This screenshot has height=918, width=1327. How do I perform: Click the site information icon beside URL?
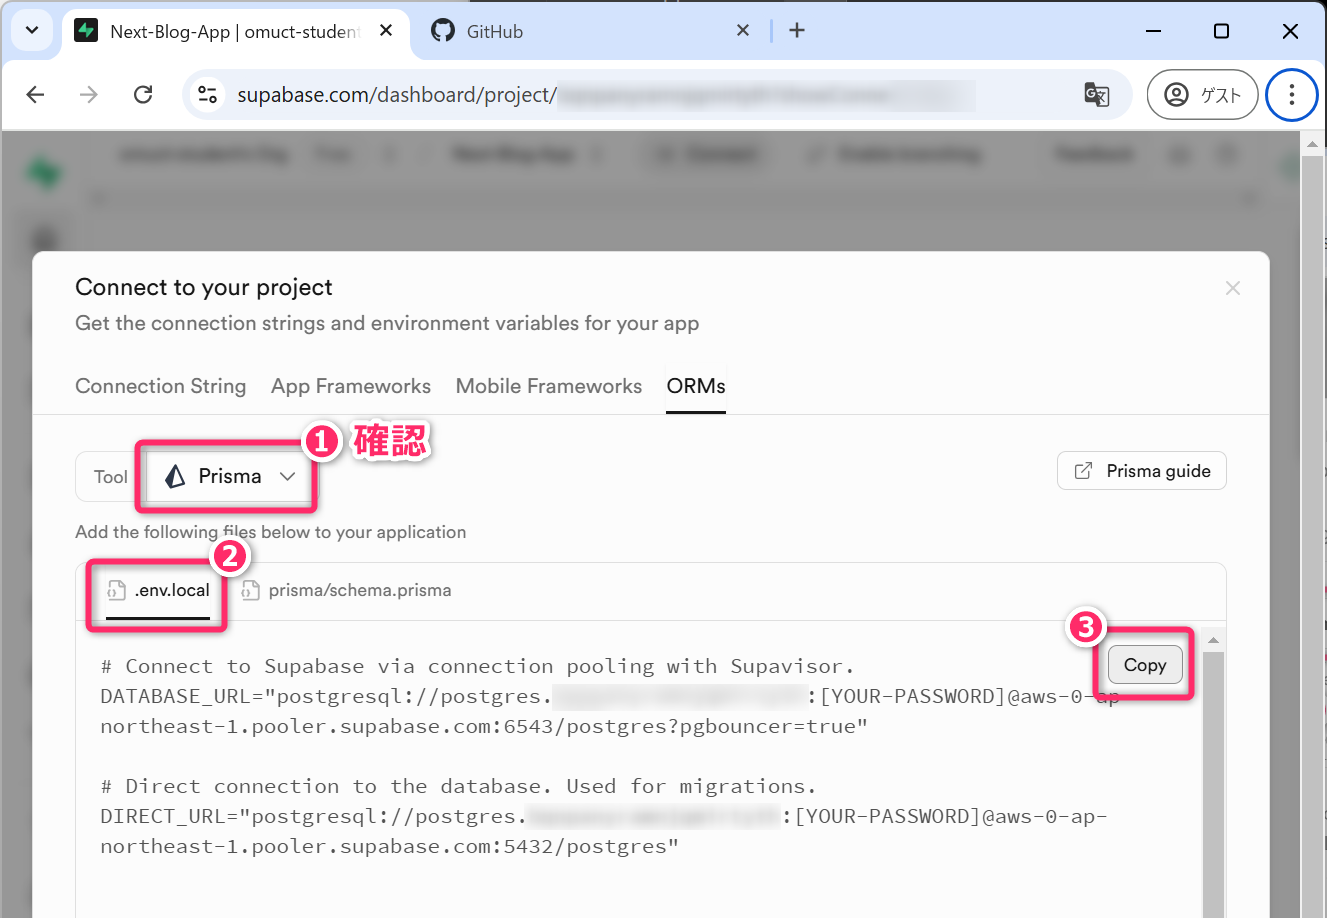pos(208,95)
